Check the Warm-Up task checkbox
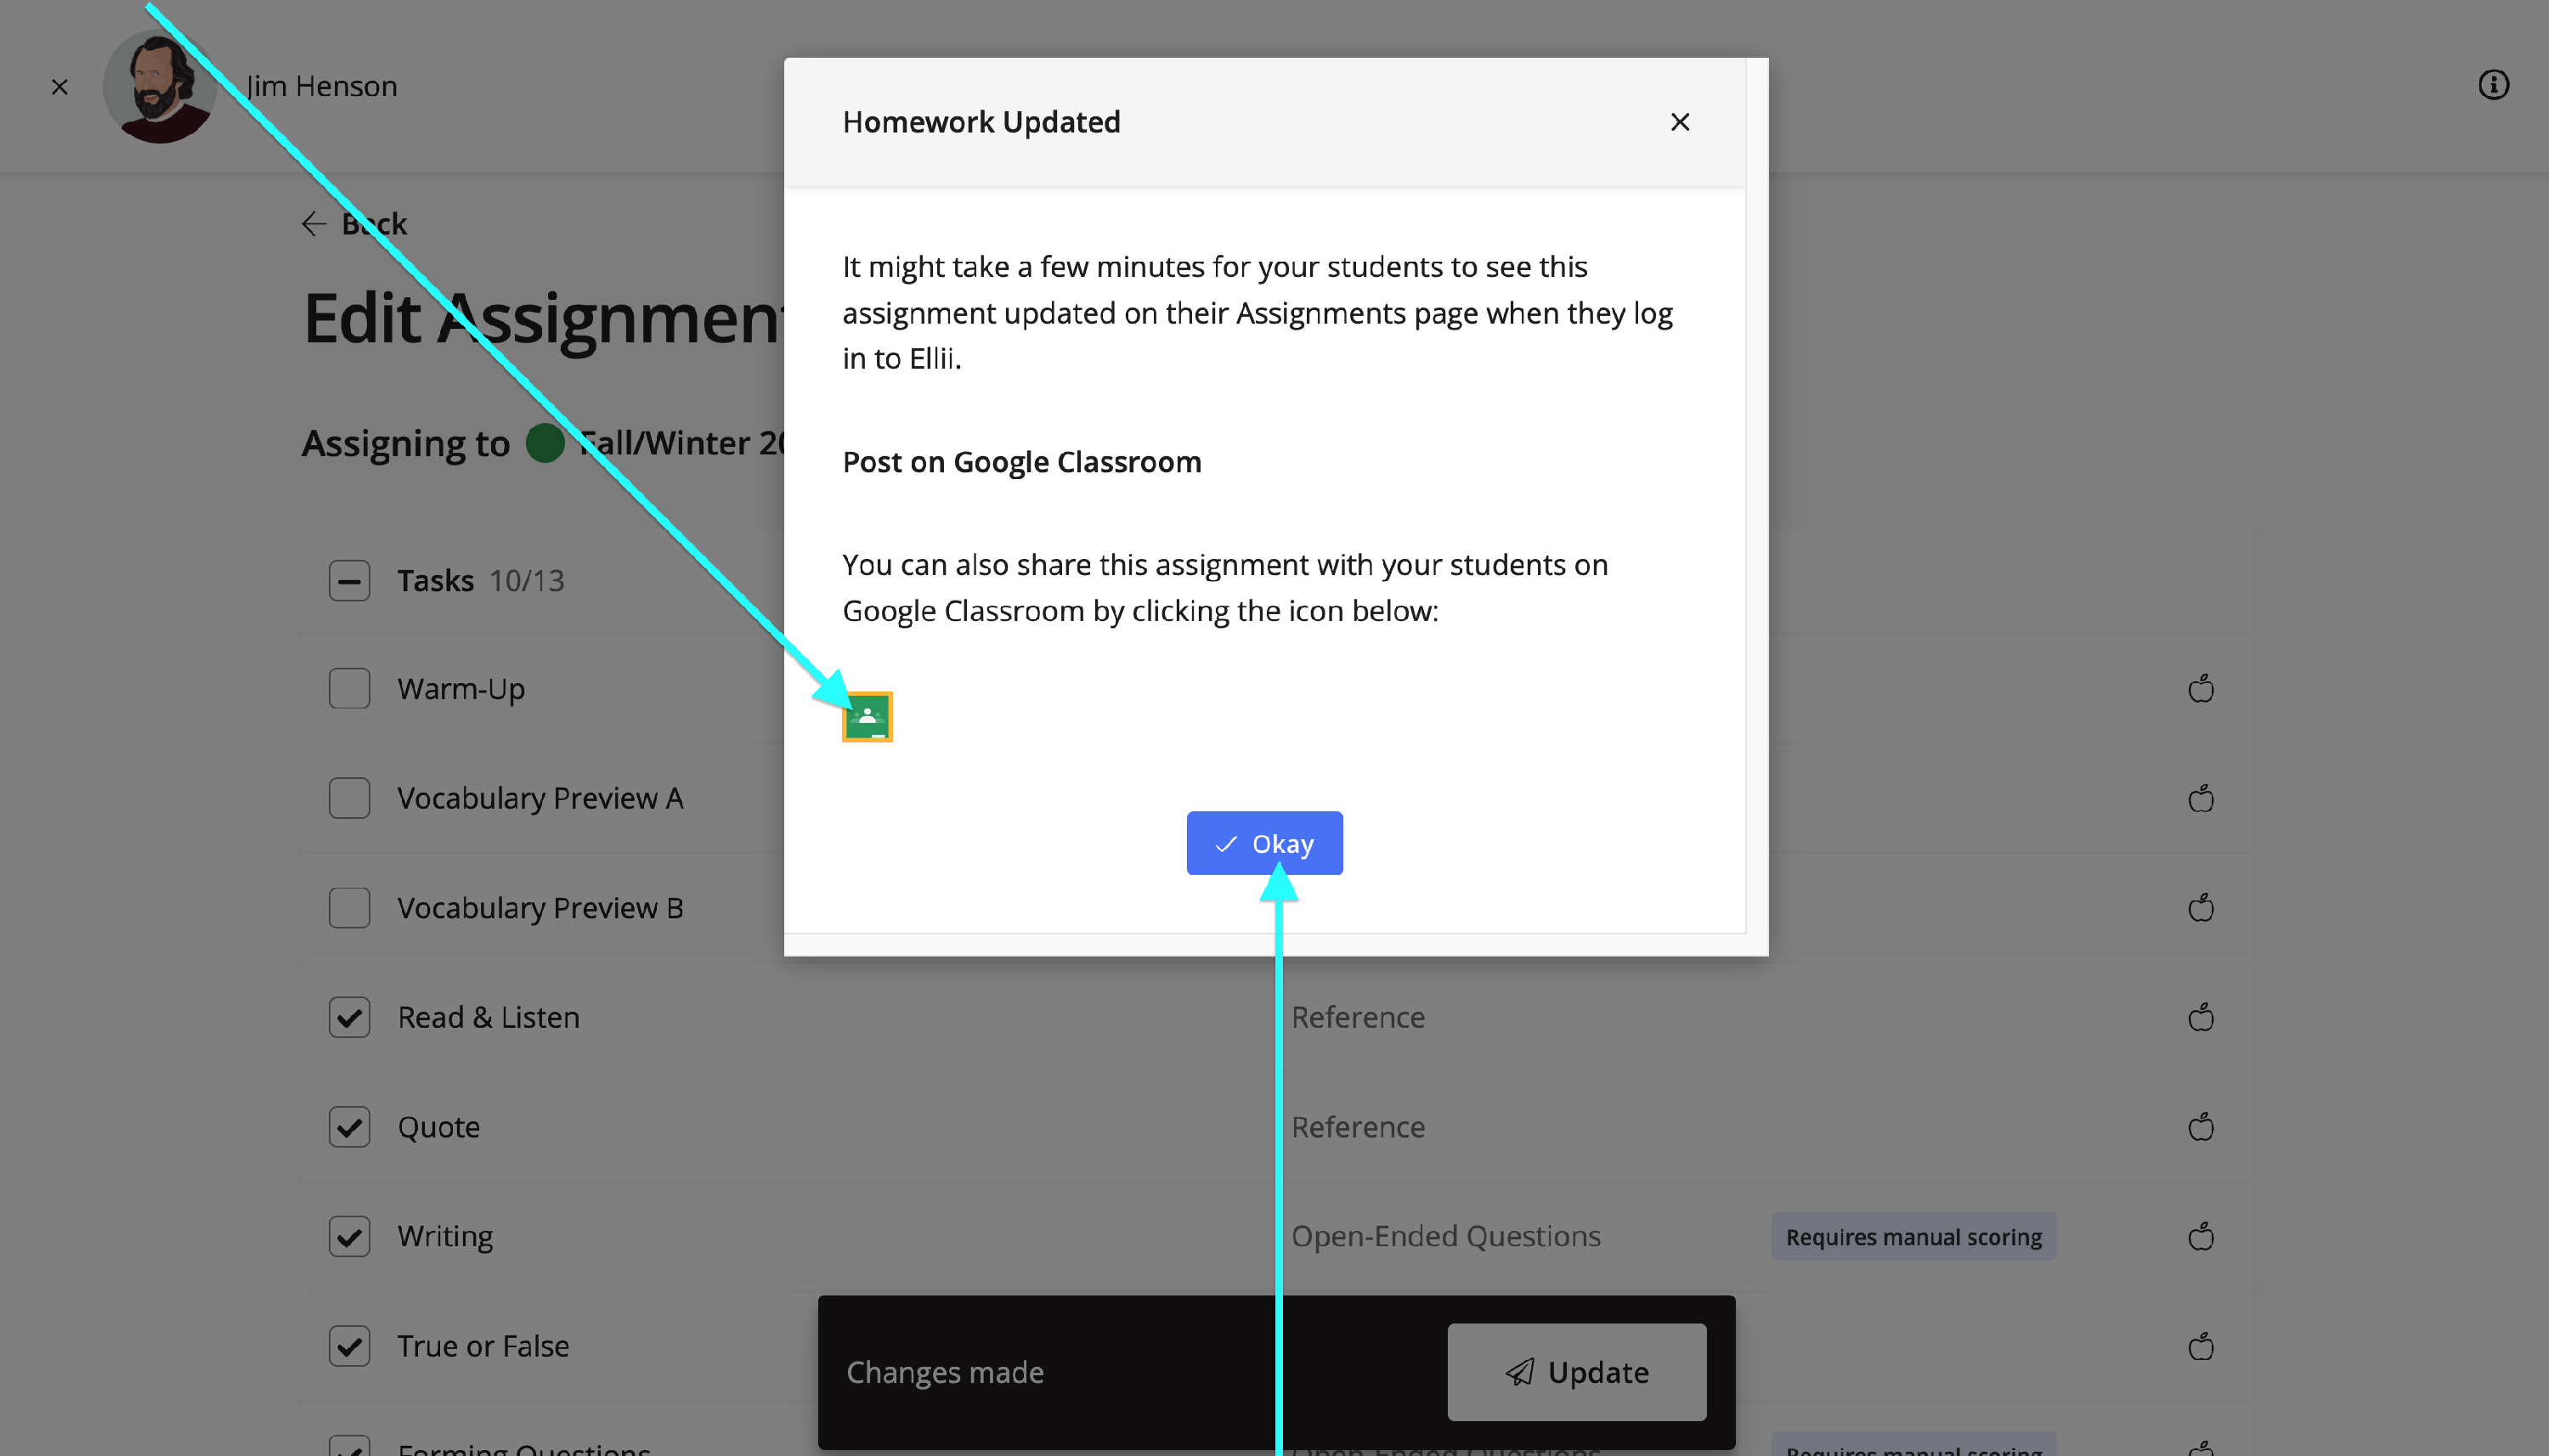Image resolution: width=2549 pixels, height=1456 pixels. coord(349,689)
